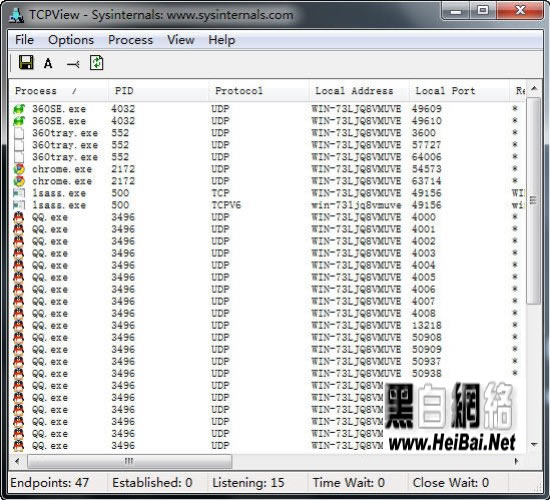
Task: Open the Options menu
Action: [x=71, y=40]
